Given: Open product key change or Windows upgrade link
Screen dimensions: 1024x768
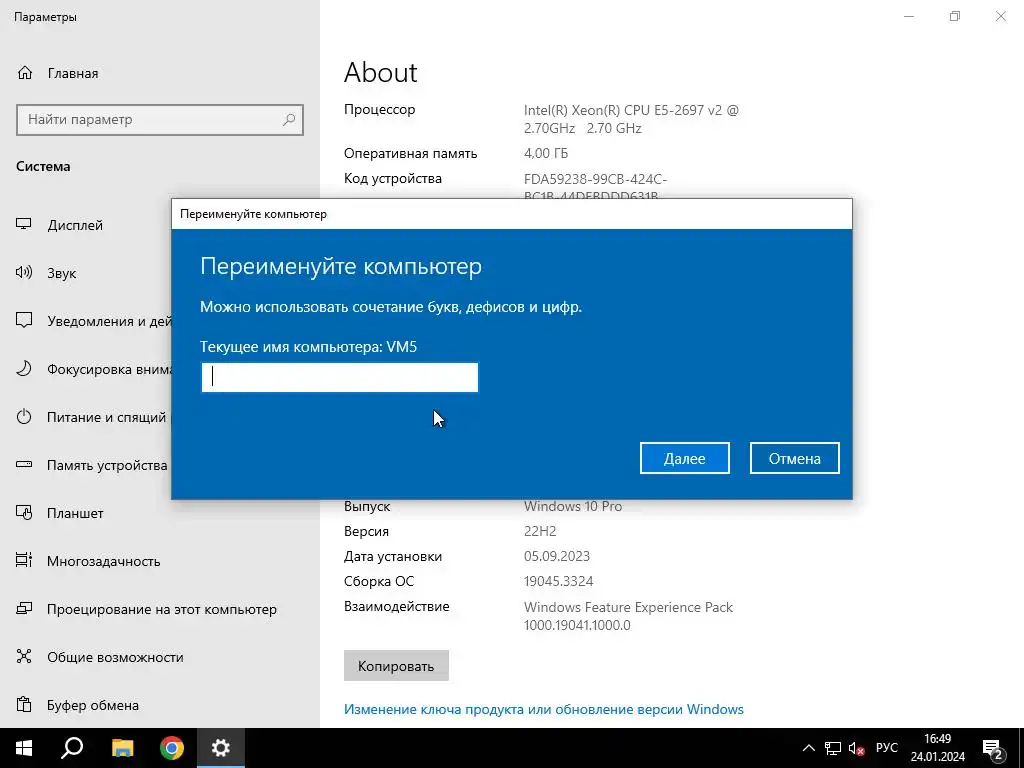Looking at the screenshot, I should click(543, 709).
